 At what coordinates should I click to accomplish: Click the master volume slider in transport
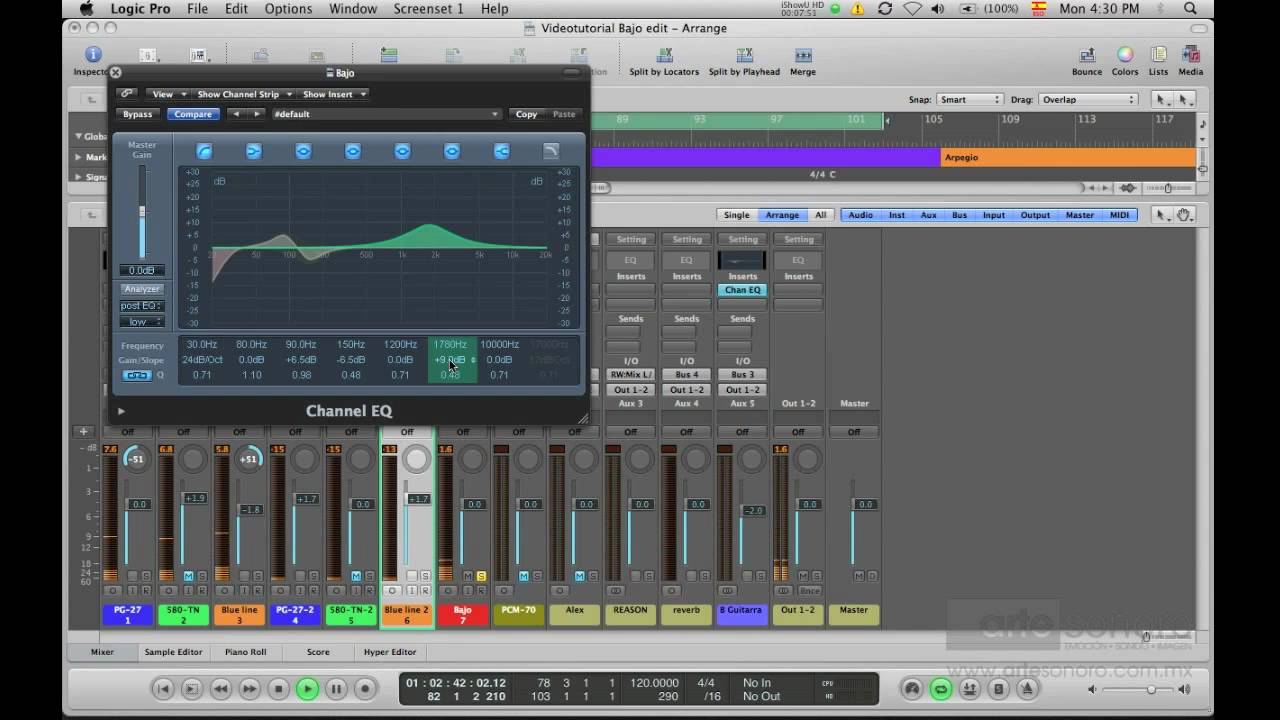[x=1151, y=689]
